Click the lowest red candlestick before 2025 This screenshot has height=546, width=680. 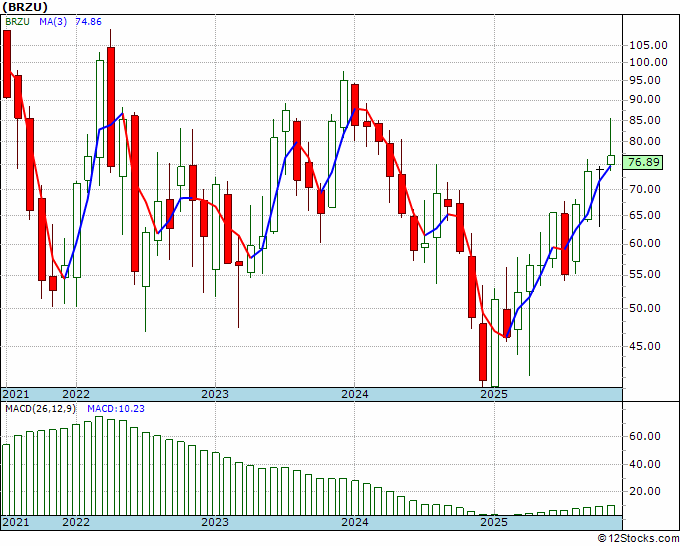(x=483, y=352)
